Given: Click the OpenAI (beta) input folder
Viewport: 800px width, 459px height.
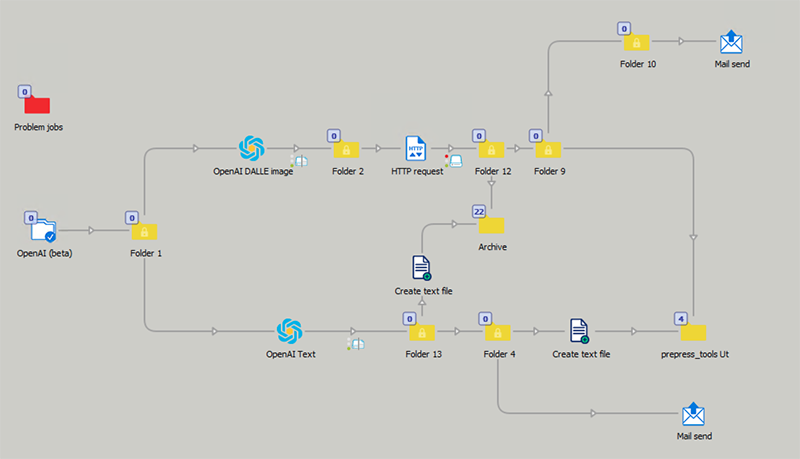Looking at the screenshot, I should [44, 231].
